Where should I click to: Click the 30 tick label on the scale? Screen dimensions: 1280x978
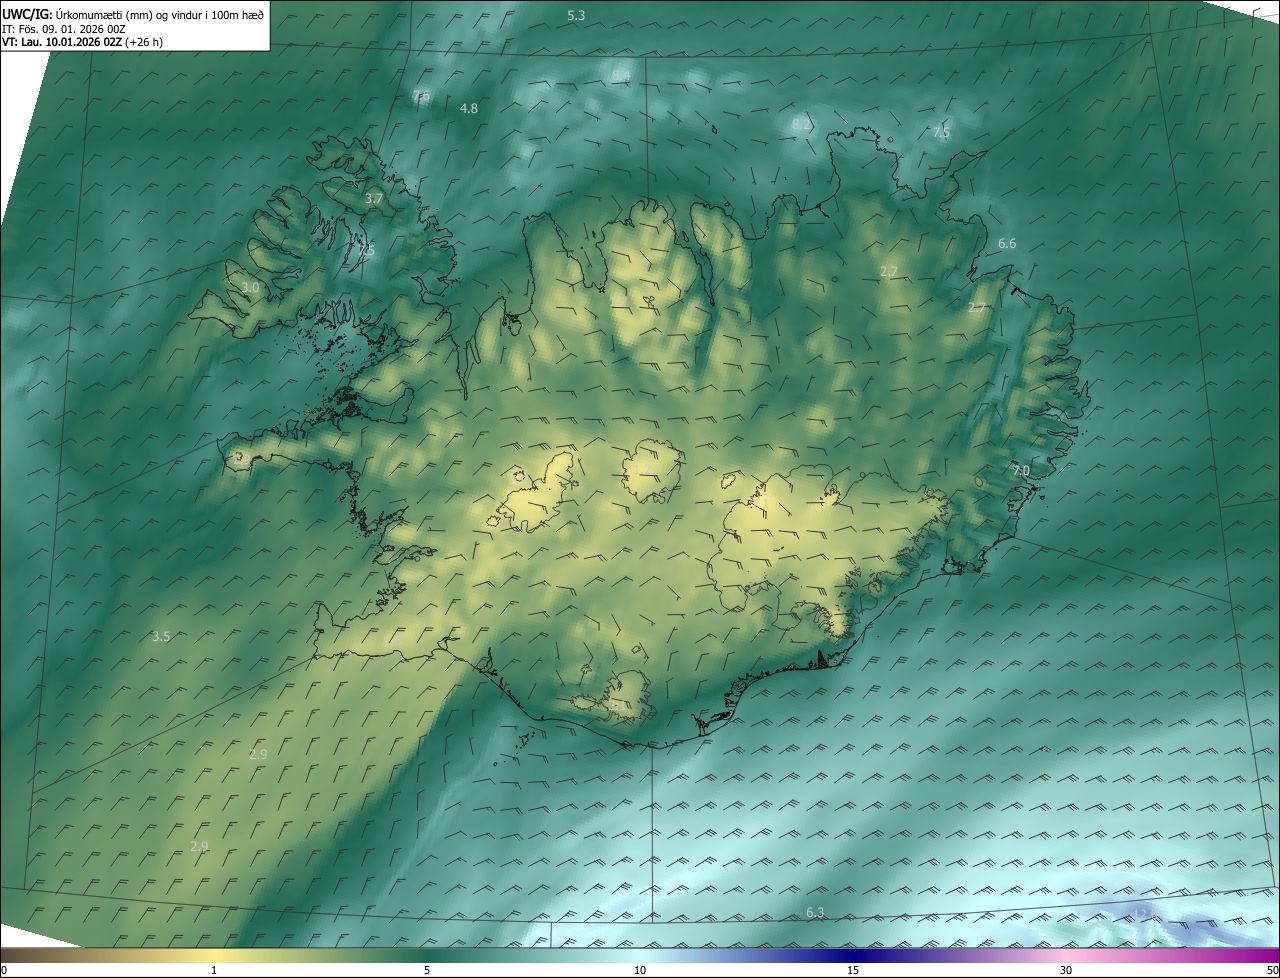click(1066, 971)
